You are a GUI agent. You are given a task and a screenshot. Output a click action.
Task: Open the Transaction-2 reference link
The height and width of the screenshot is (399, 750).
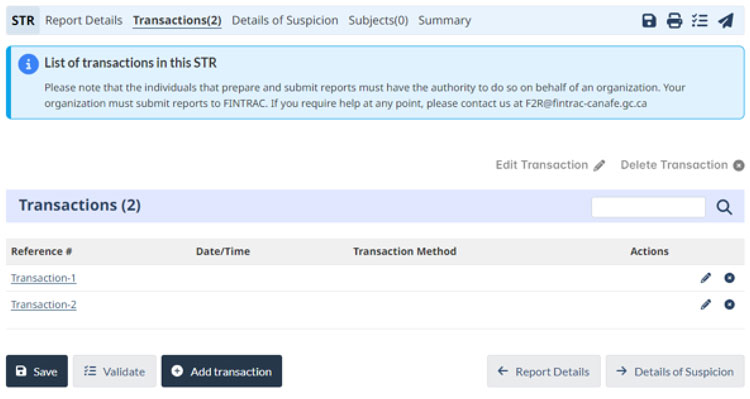coord(44,305)
